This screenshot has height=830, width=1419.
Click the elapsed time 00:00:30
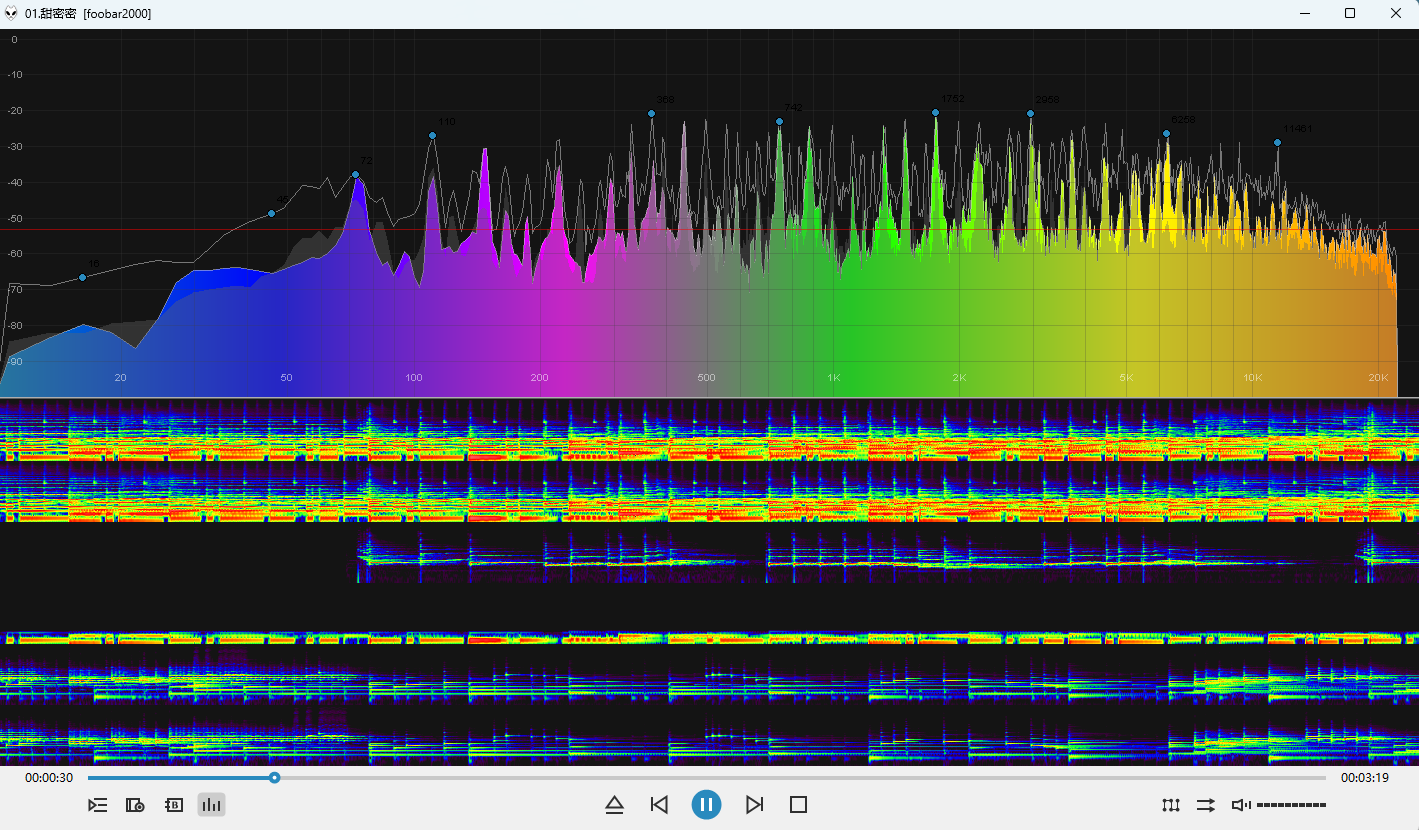click(x=49, y=778)
